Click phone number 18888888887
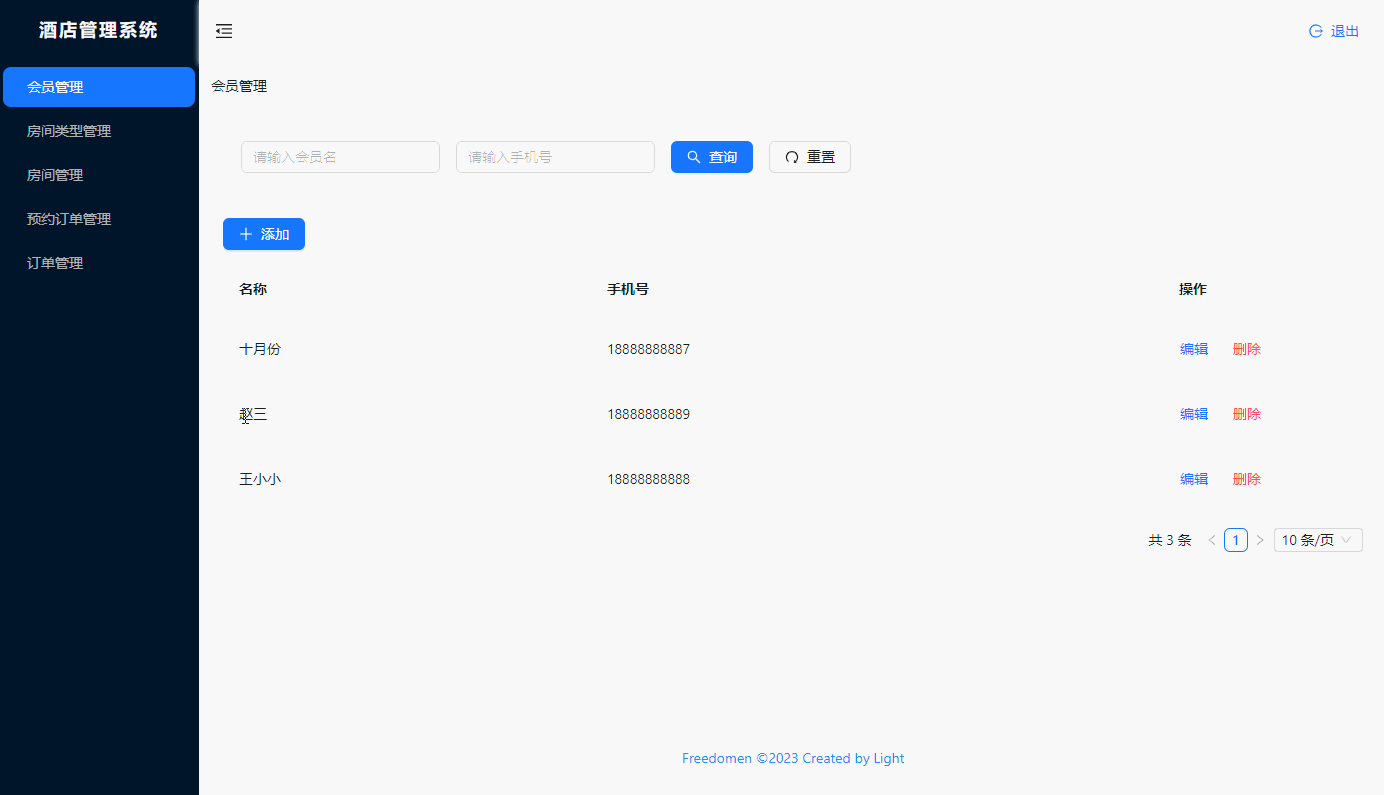 point(648,349)
